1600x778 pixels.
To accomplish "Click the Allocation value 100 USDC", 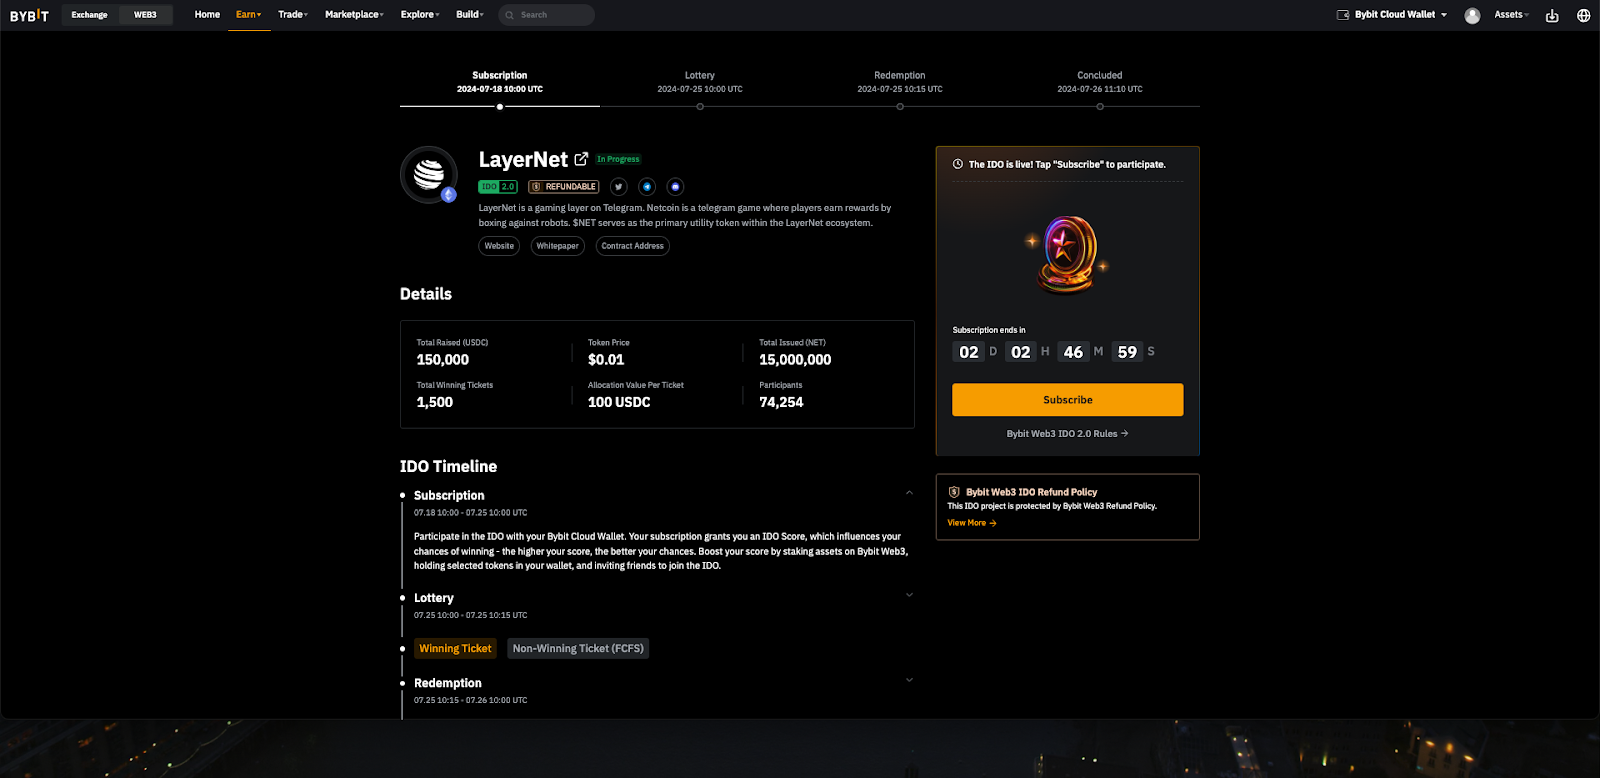I will point(619,402).
